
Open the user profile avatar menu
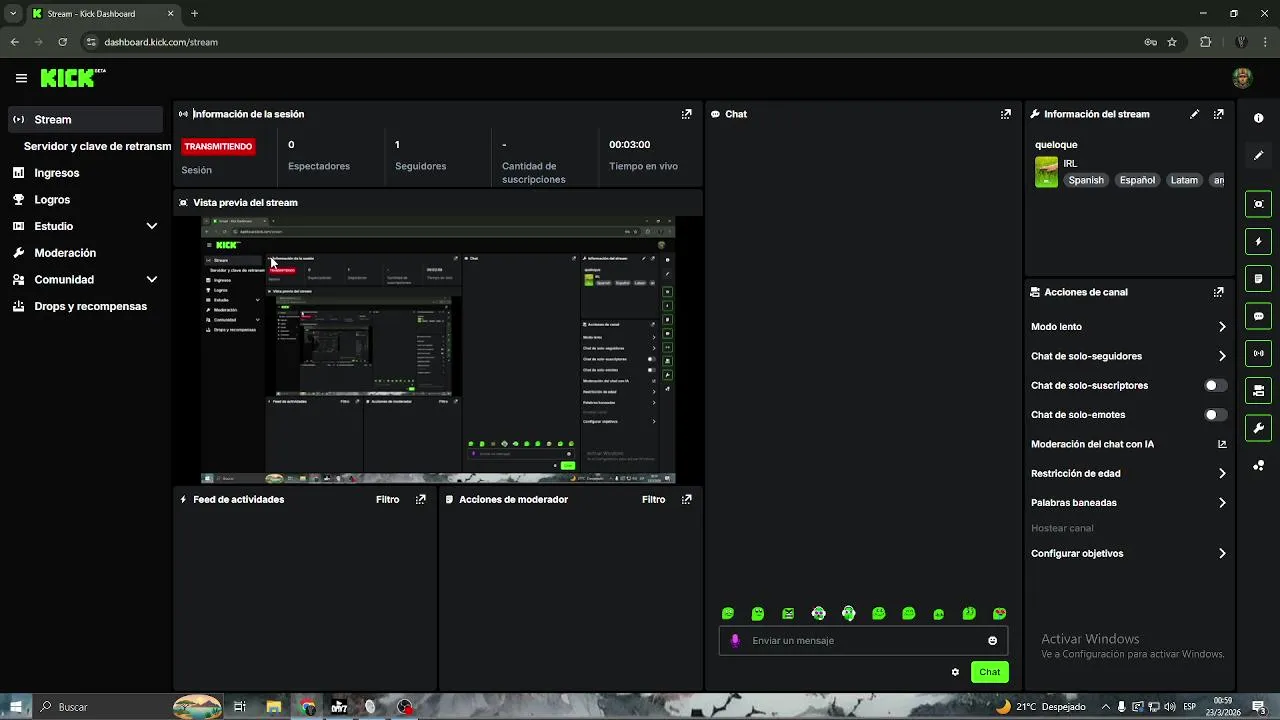[1242, 78]
